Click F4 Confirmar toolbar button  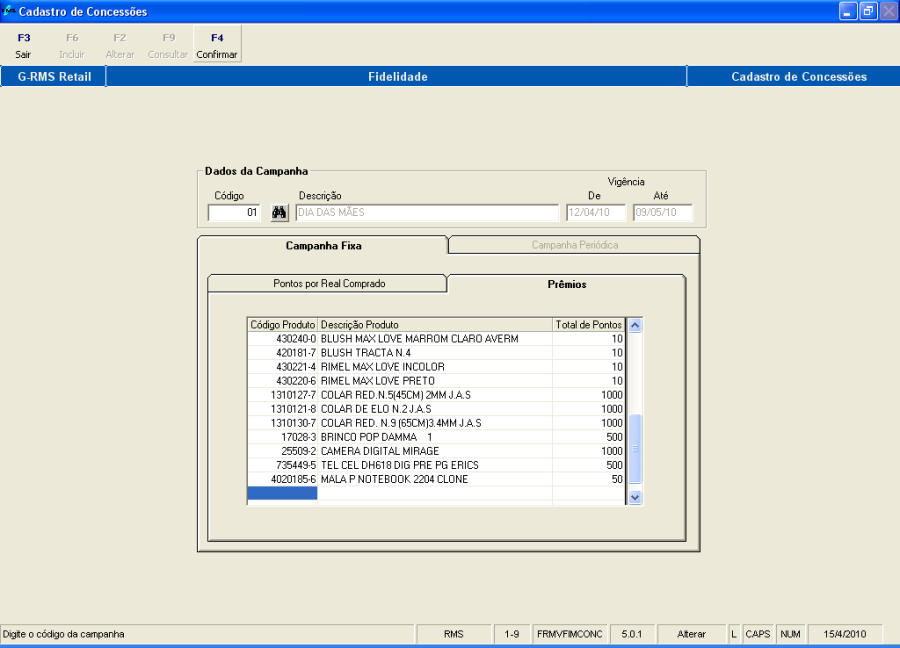[x=217, y=45]
